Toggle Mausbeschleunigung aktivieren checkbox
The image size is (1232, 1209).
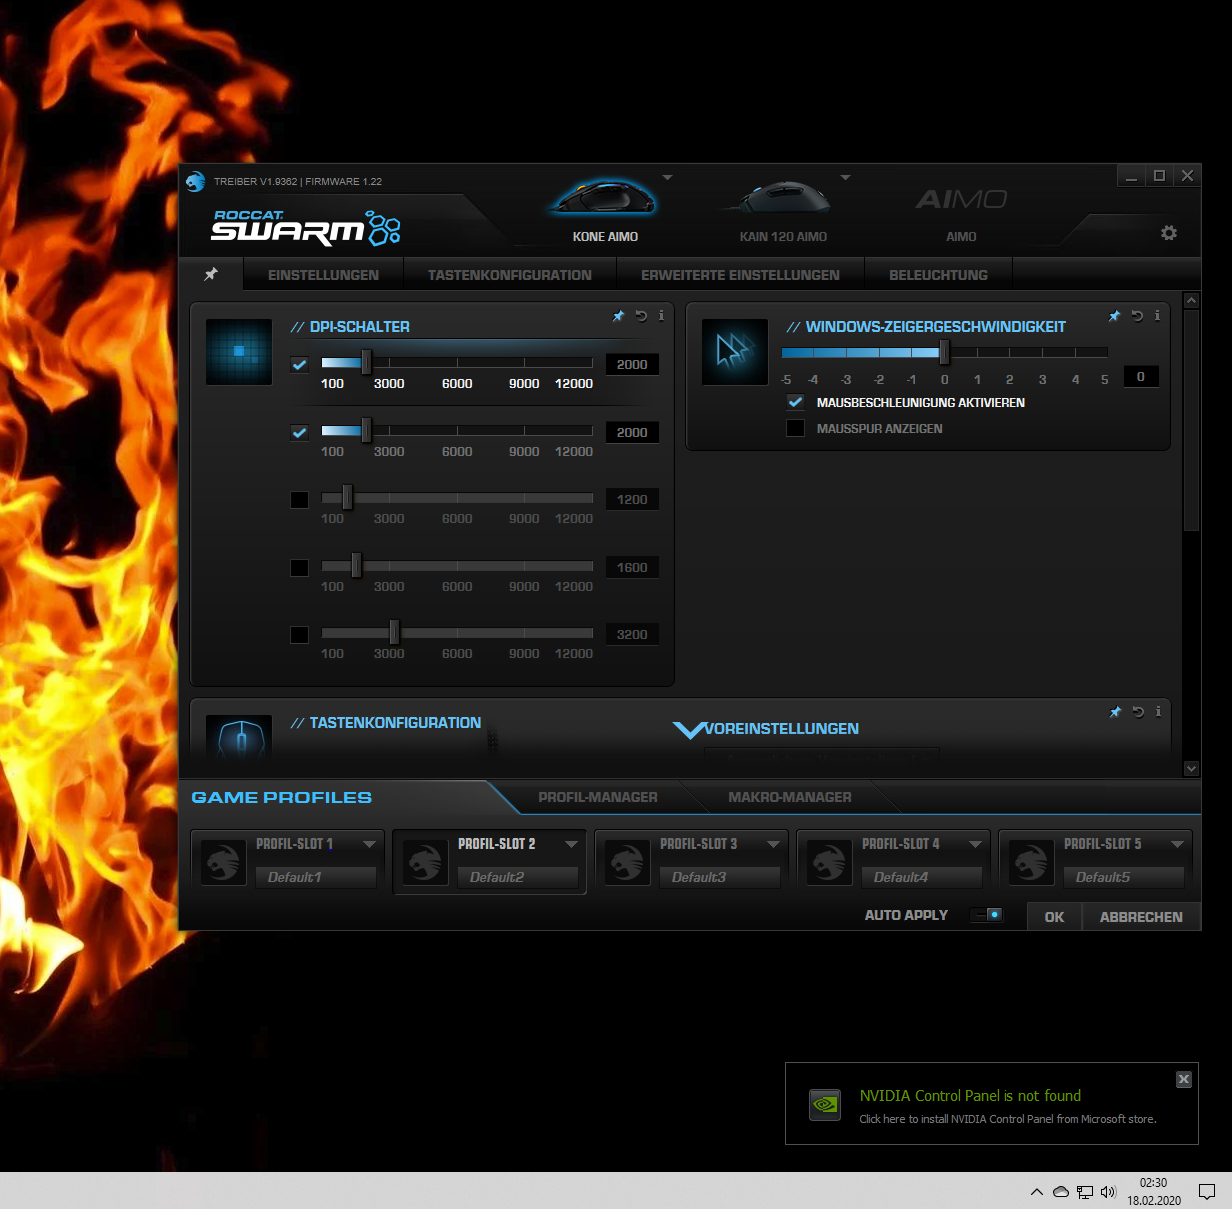[795, 402]
